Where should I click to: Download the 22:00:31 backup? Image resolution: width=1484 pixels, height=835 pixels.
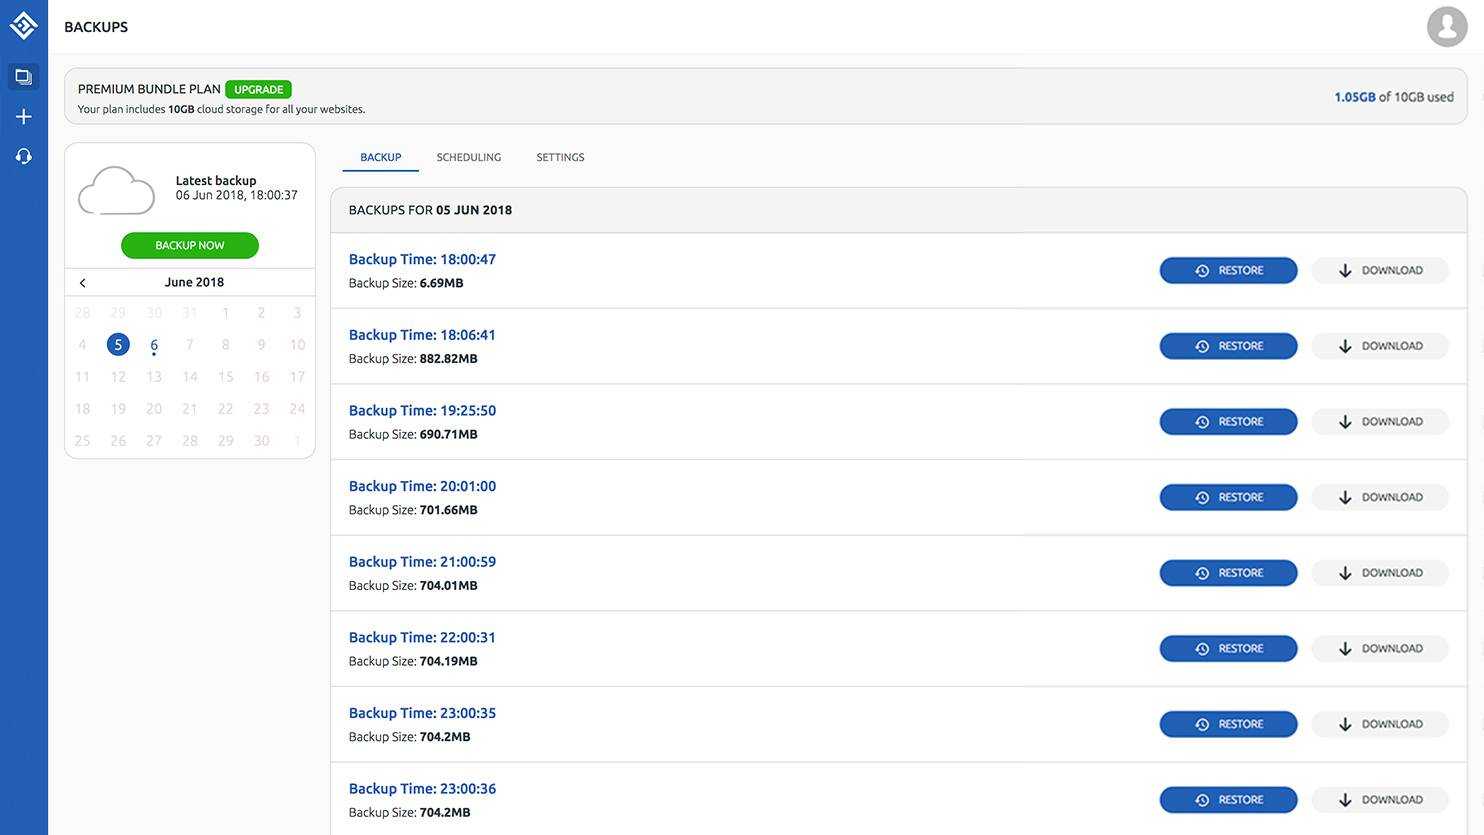point(1380,648)
